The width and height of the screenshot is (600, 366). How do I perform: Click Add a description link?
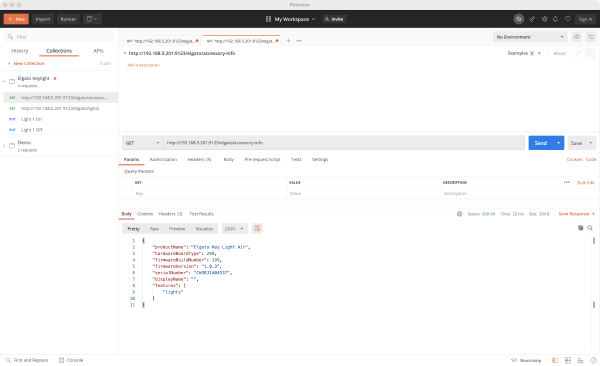coord(143,65)
